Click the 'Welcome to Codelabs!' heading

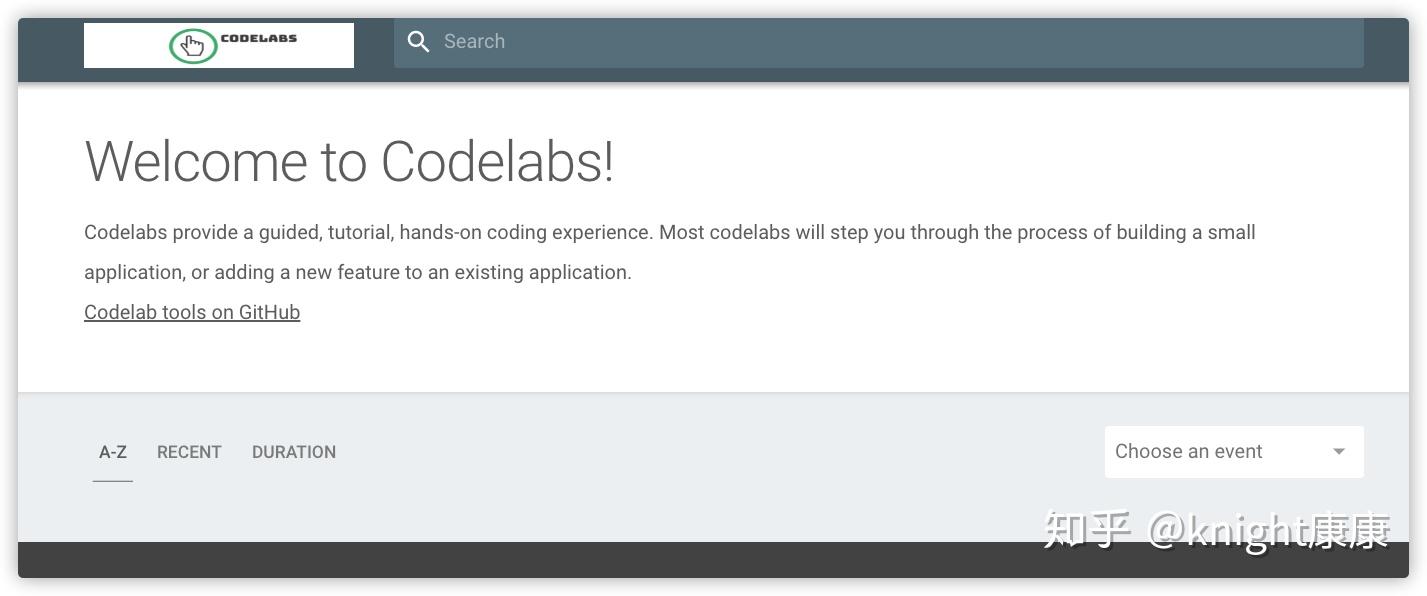(349, 161)
